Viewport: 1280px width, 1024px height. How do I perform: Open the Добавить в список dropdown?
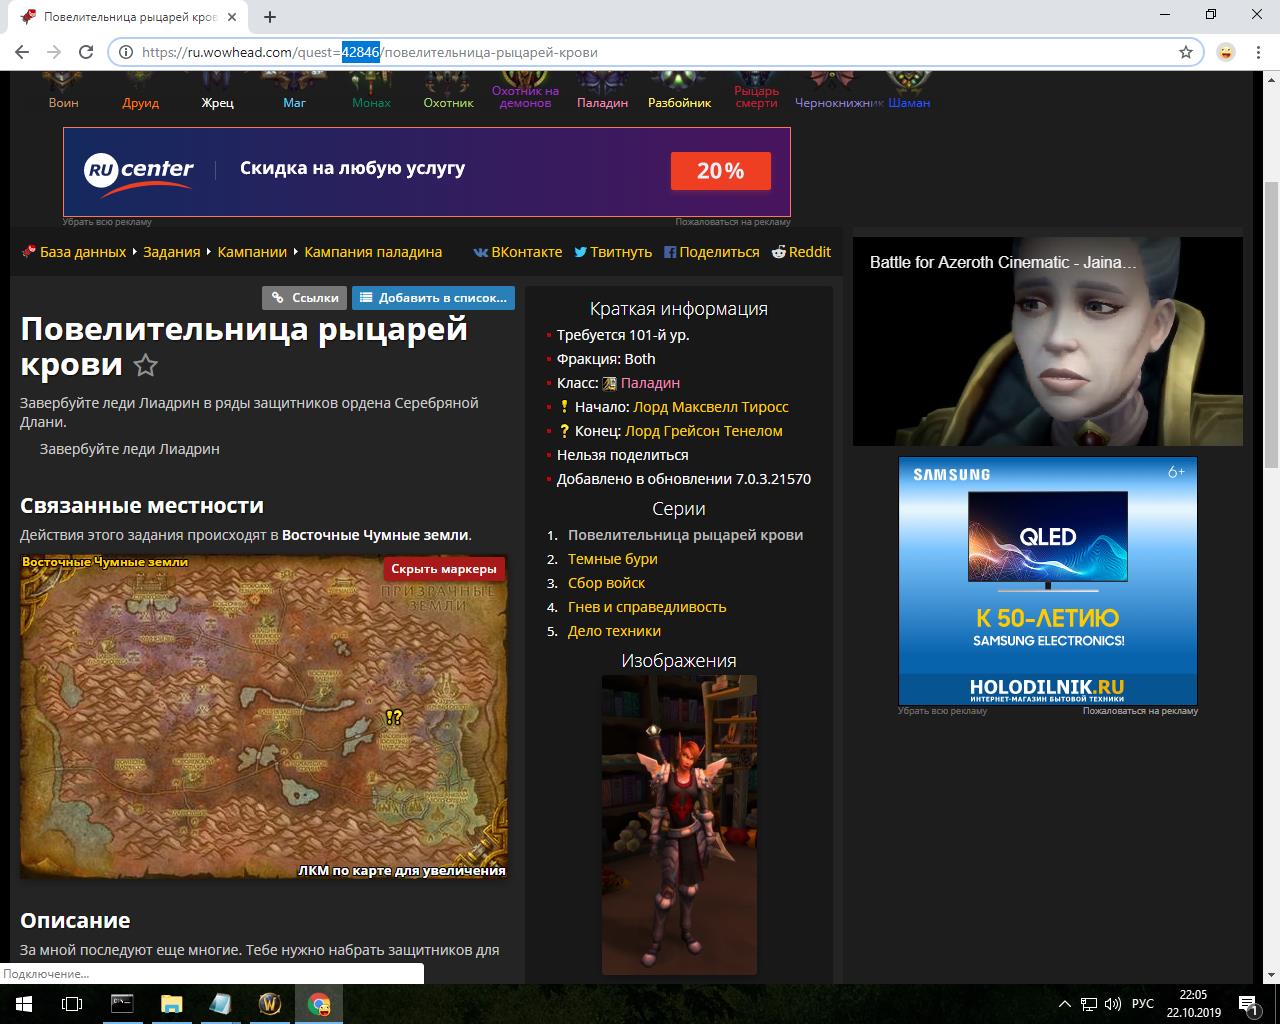433,297
